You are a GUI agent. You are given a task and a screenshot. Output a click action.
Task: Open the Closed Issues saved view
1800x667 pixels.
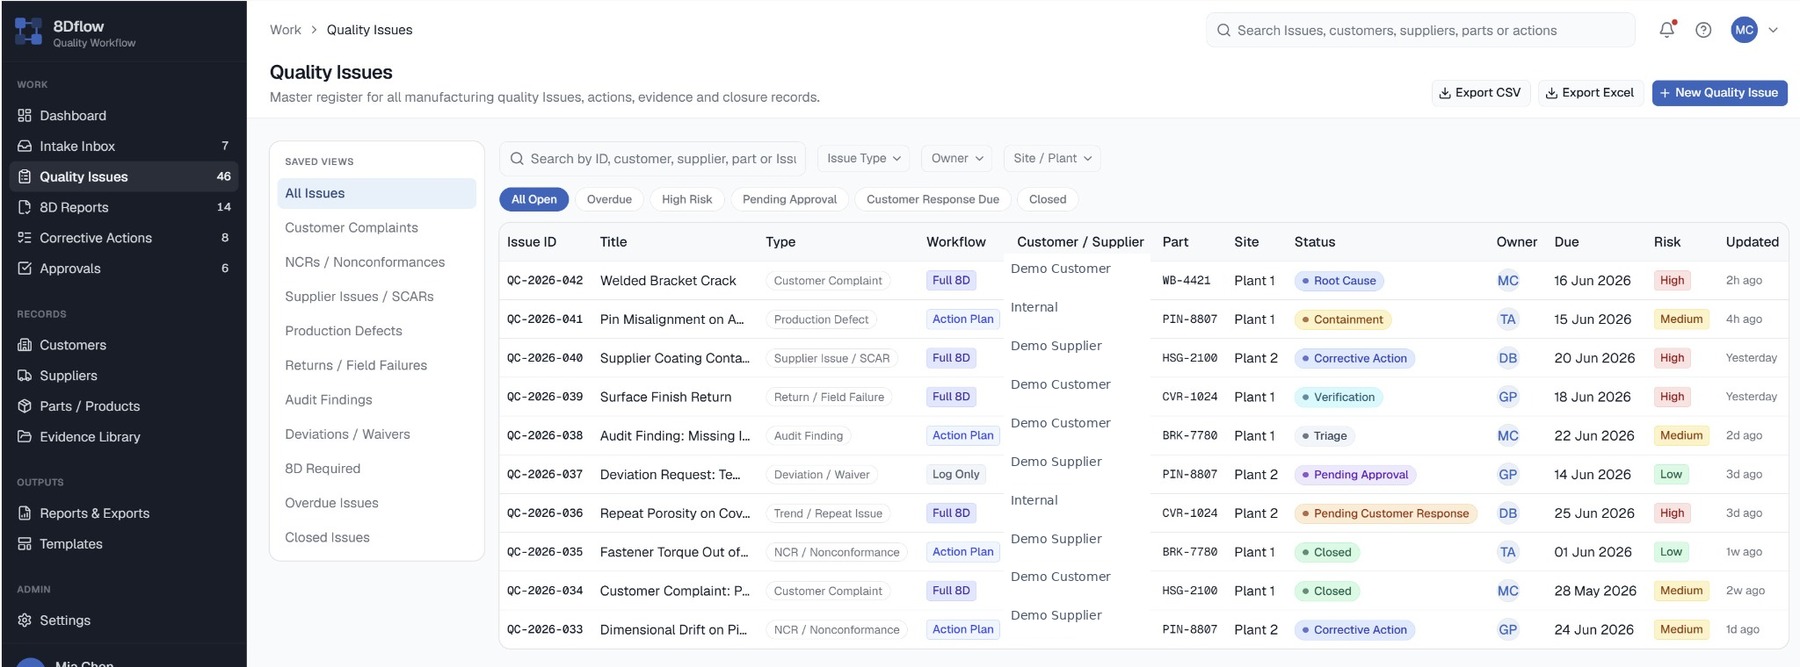(x=377, y=538)
